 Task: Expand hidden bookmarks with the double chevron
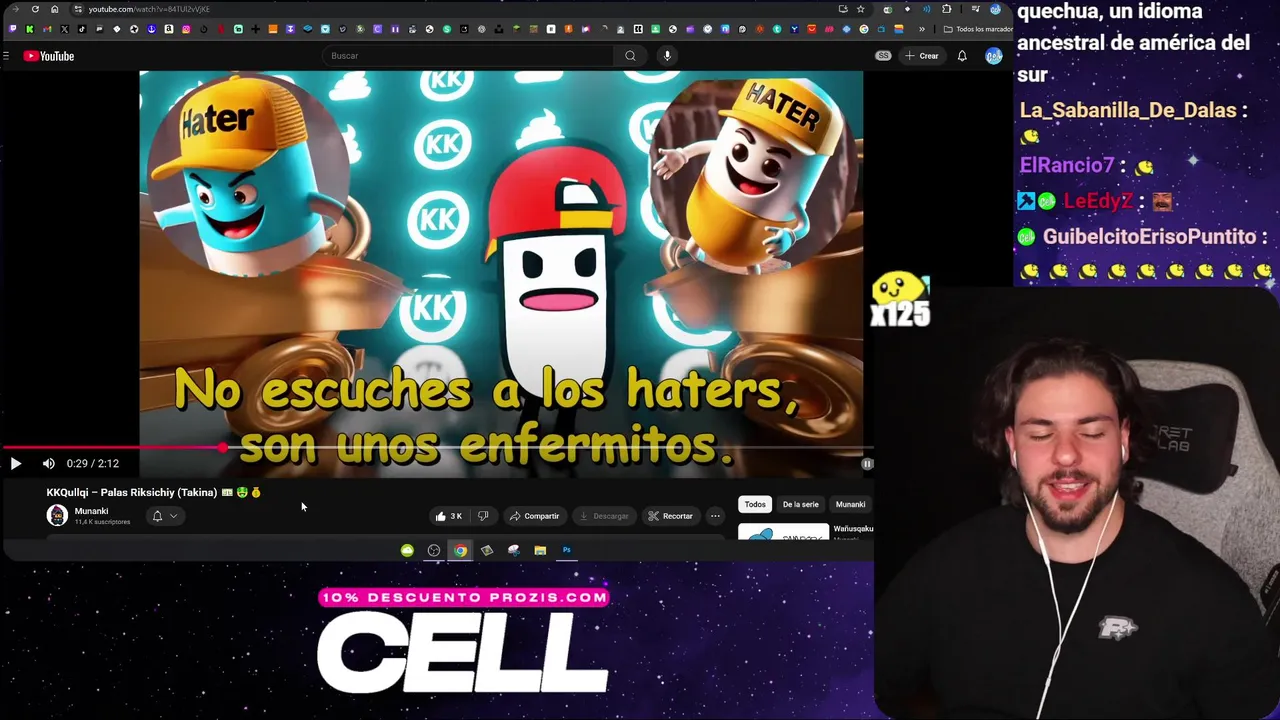coord(921,29)
